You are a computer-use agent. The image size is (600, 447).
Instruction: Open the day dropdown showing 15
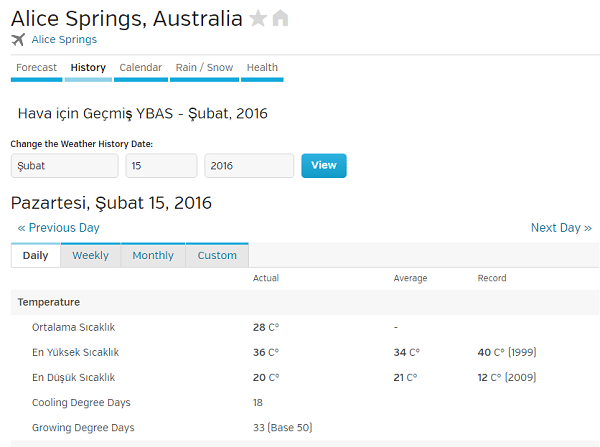161,166
